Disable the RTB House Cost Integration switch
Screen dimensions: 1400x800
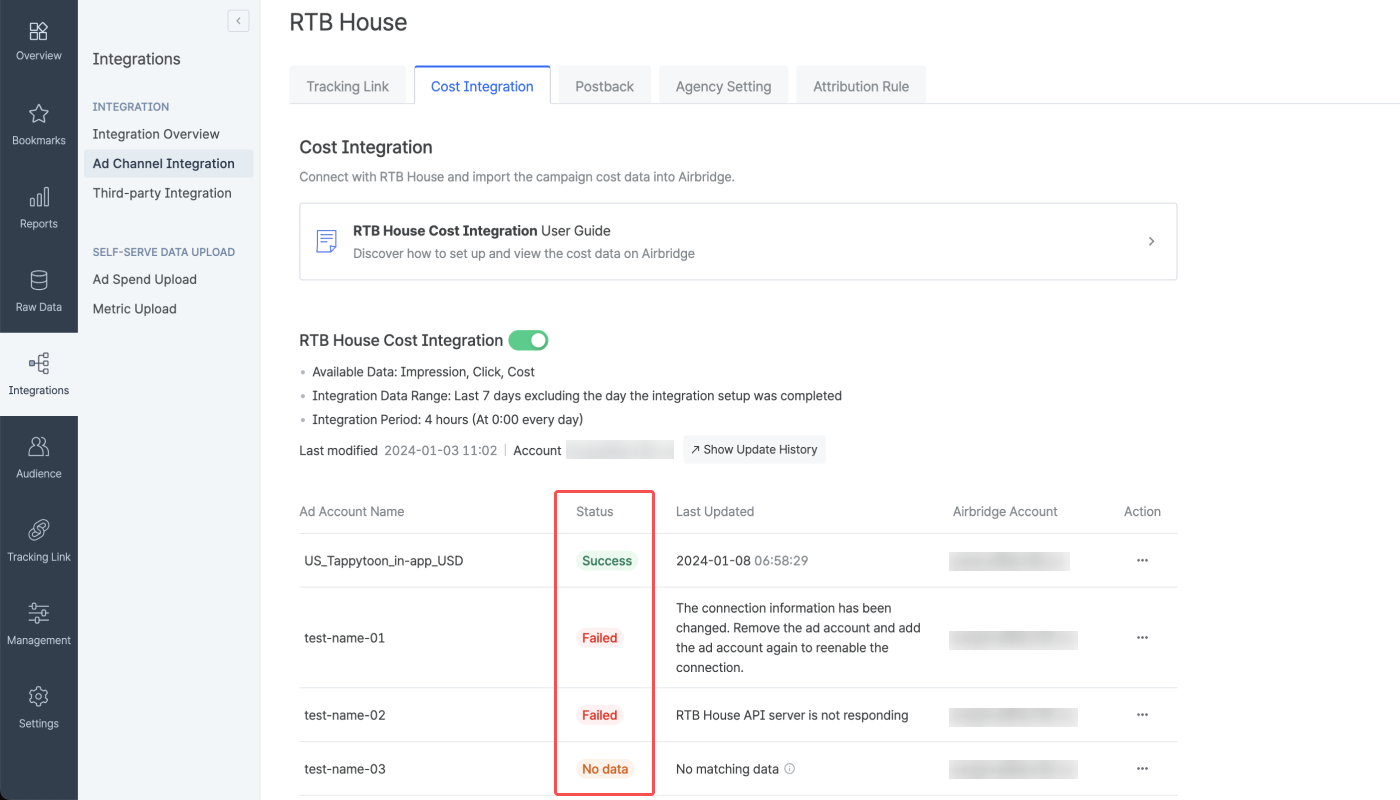coord(528,340)
